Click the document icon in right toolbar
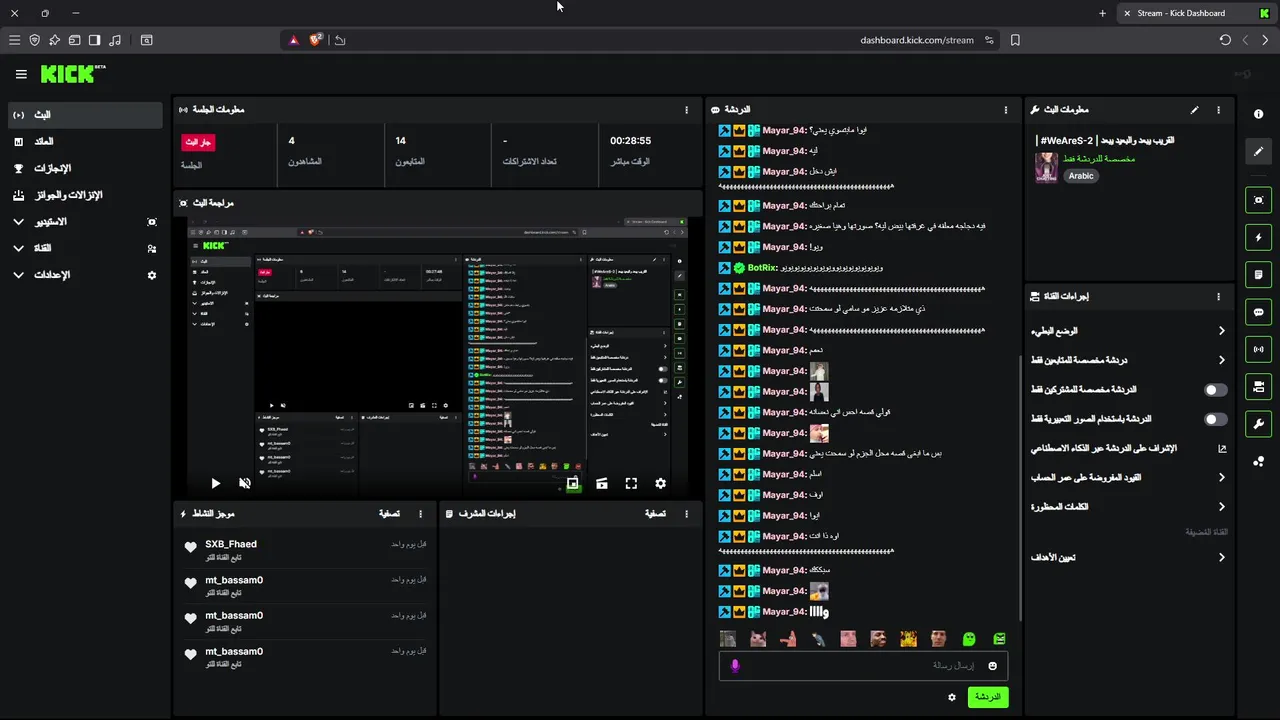 point(1258,274)
